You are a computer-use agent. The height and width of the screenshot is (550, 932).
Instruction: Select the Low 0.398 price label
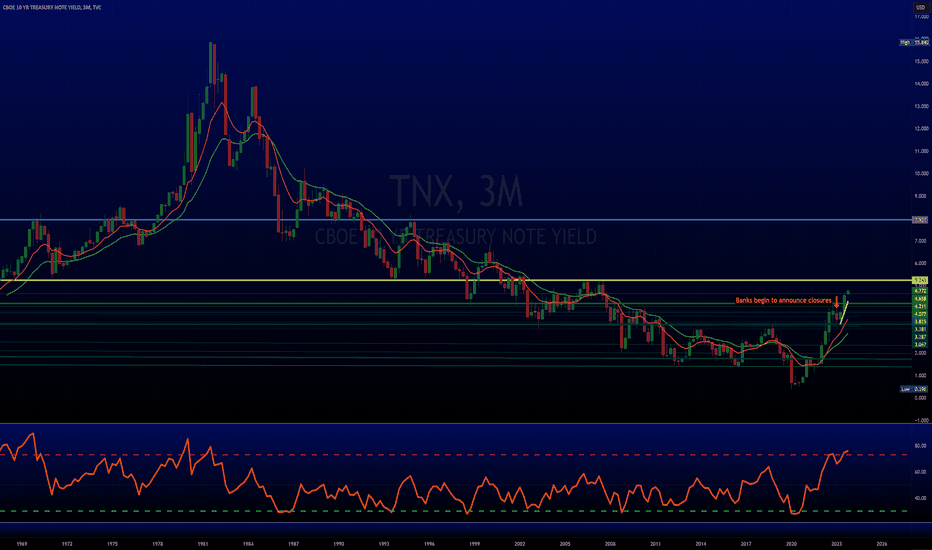(914, 389)
